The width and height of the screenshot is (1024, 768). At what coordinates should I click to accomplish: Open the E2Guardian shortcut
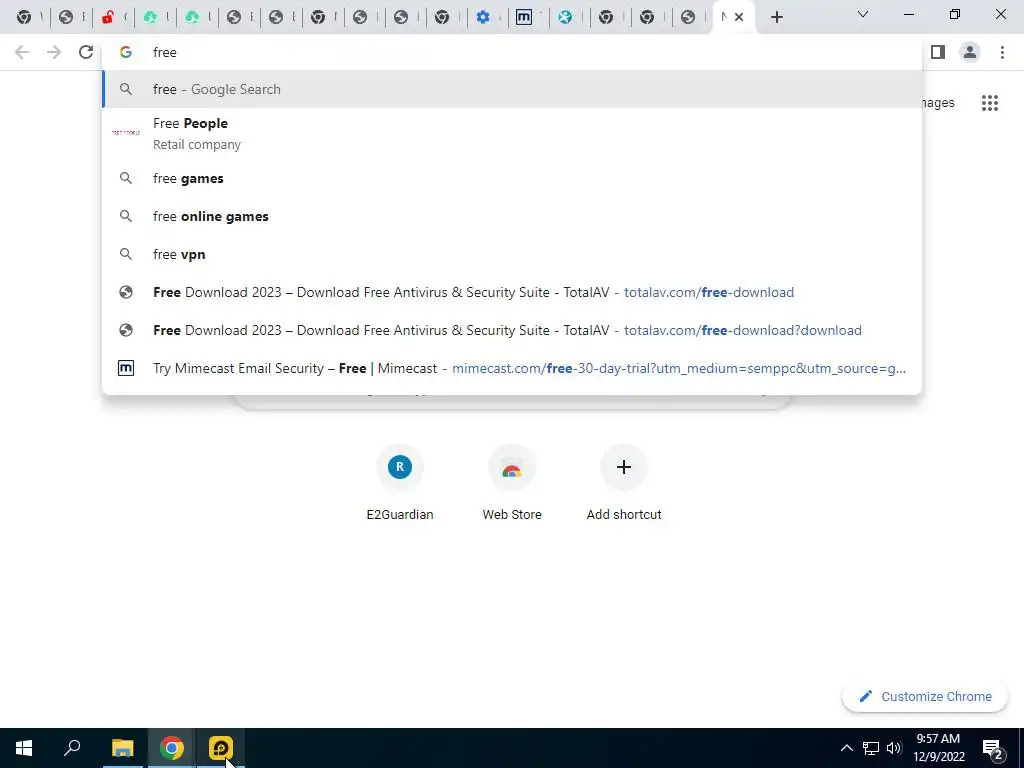tap(400, 482)
